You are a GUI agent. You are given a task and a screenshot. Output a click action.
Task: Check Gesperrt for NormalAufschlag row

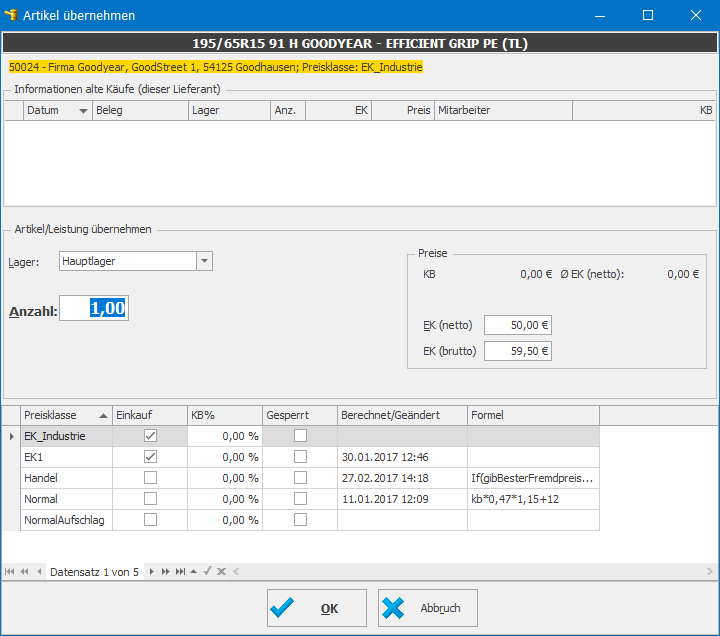(x=300, y=520)
